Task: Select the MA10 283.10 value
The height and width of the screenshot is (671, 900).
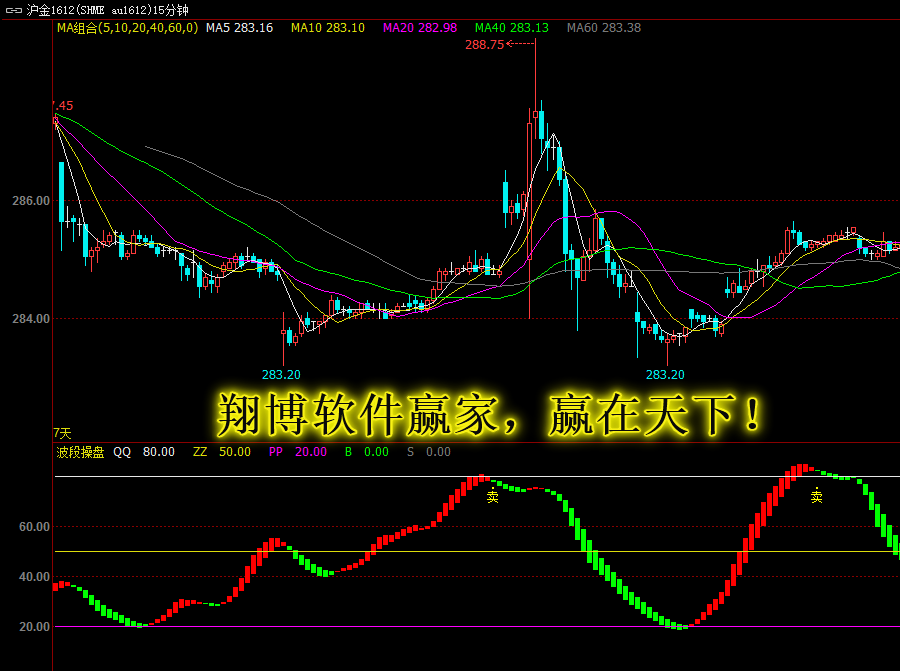Action: point(328,28)
